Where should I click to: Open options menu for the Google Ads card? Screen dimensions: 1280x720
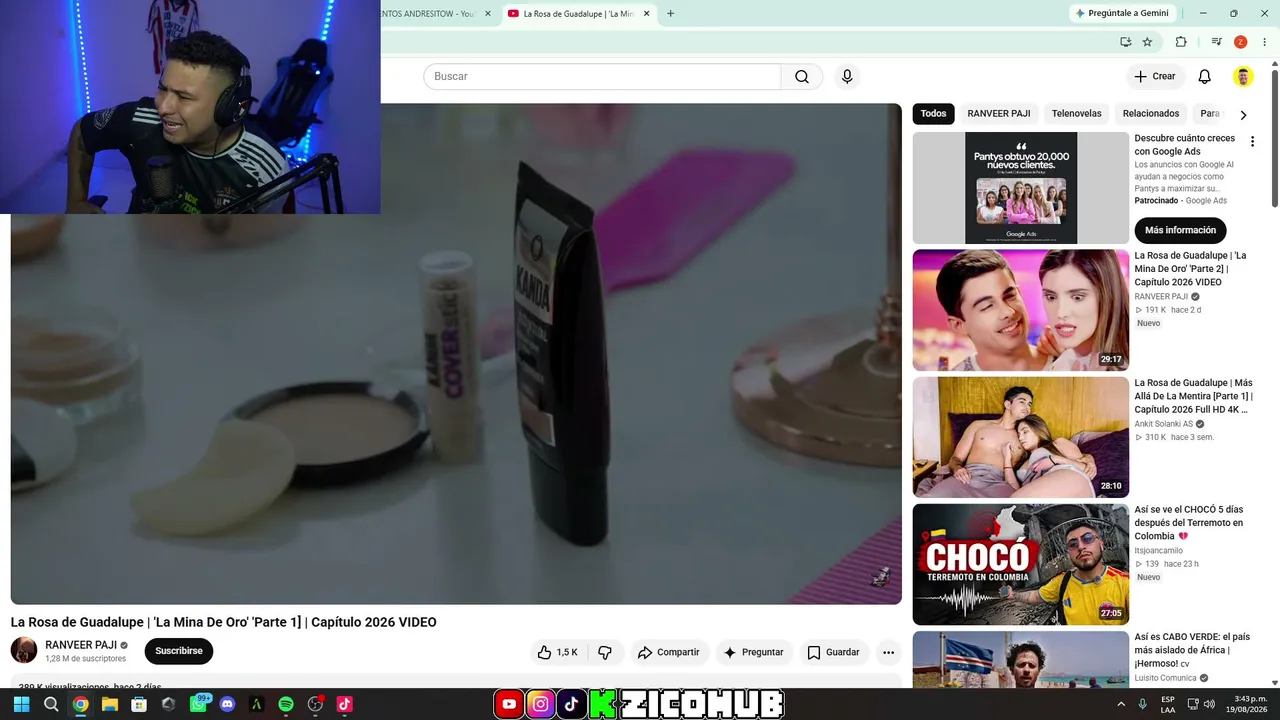tap(1252, 142)
